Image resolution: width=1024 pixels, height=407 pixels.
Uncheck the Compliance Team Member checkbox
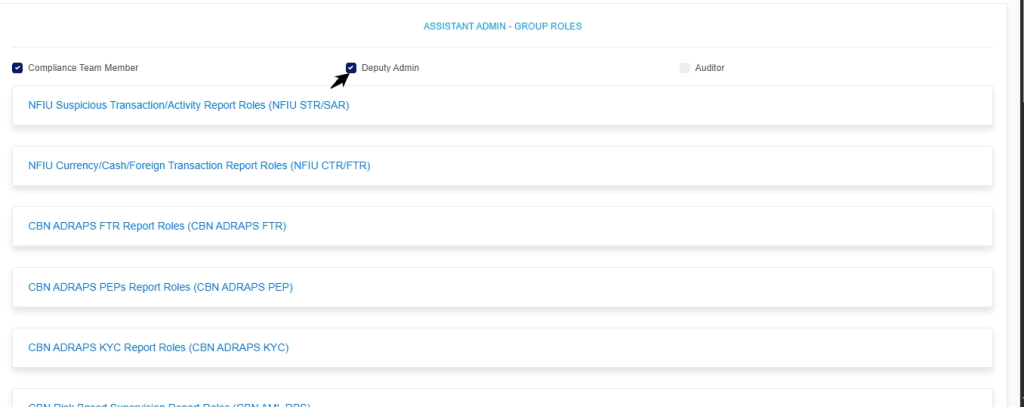pos(17,68)
